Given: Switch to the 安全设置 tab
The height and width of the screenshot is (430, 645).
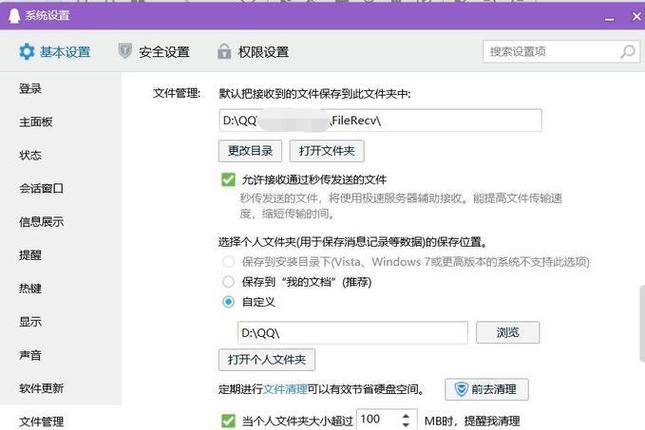Looking at the screenshot, I should pyautogui.click(x=153, y=52).
